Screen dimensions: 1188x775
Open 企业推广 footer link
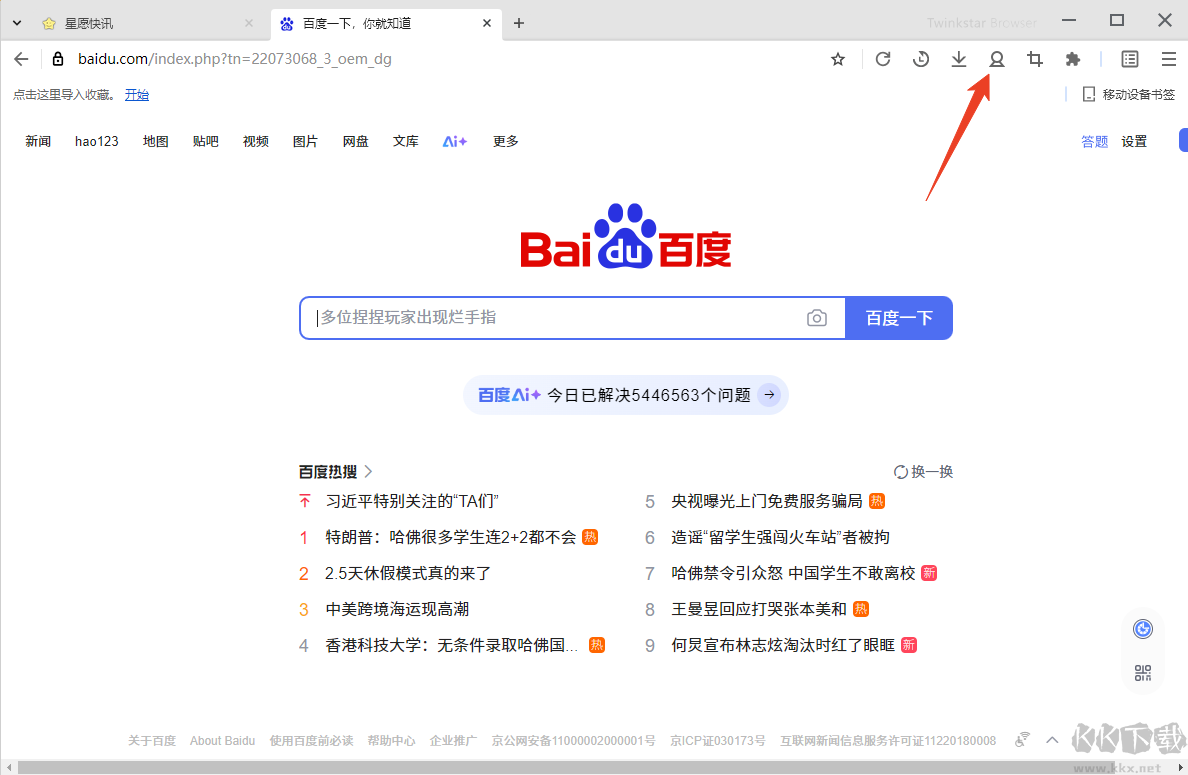click(x=453, y=740)
